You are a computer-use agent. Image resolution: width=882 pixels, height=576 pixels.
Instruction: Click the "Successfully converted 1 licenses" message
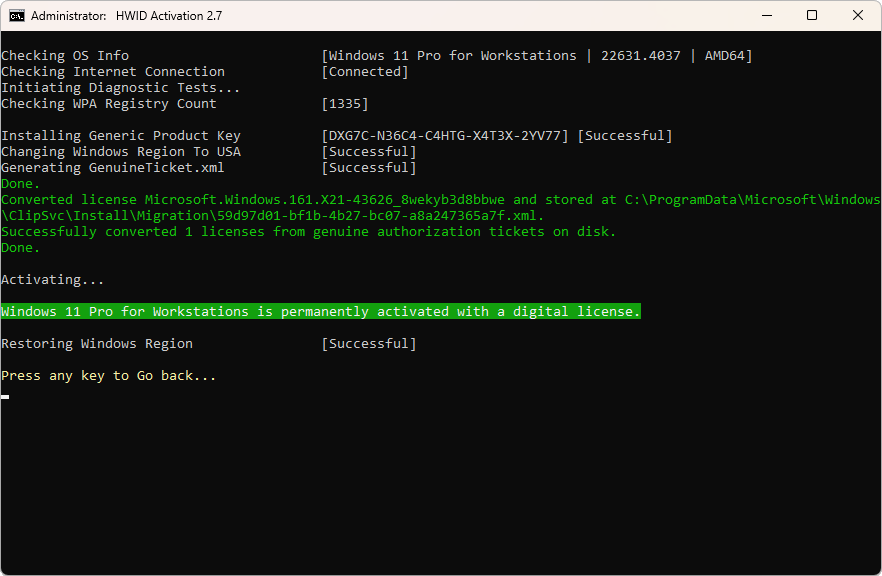(308, 232)
